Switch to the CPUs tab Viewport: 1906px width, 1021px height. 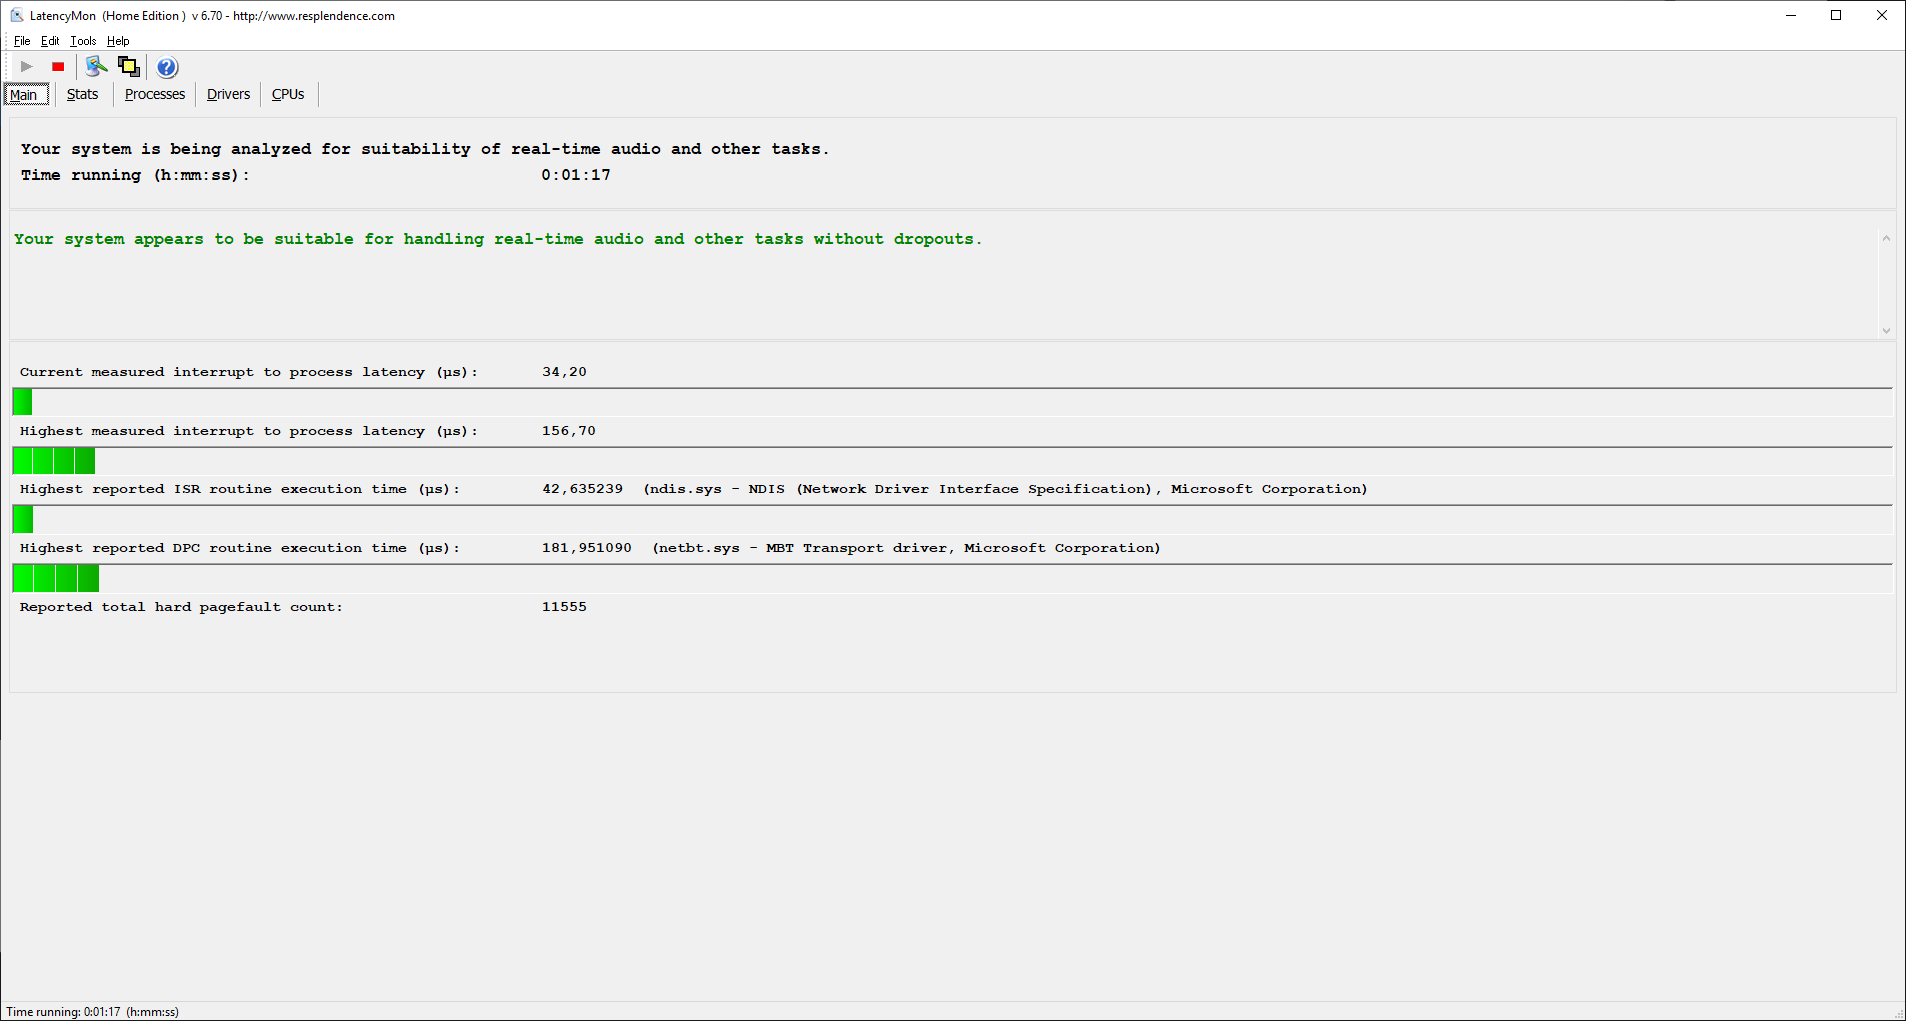click(x=288, y=94)
